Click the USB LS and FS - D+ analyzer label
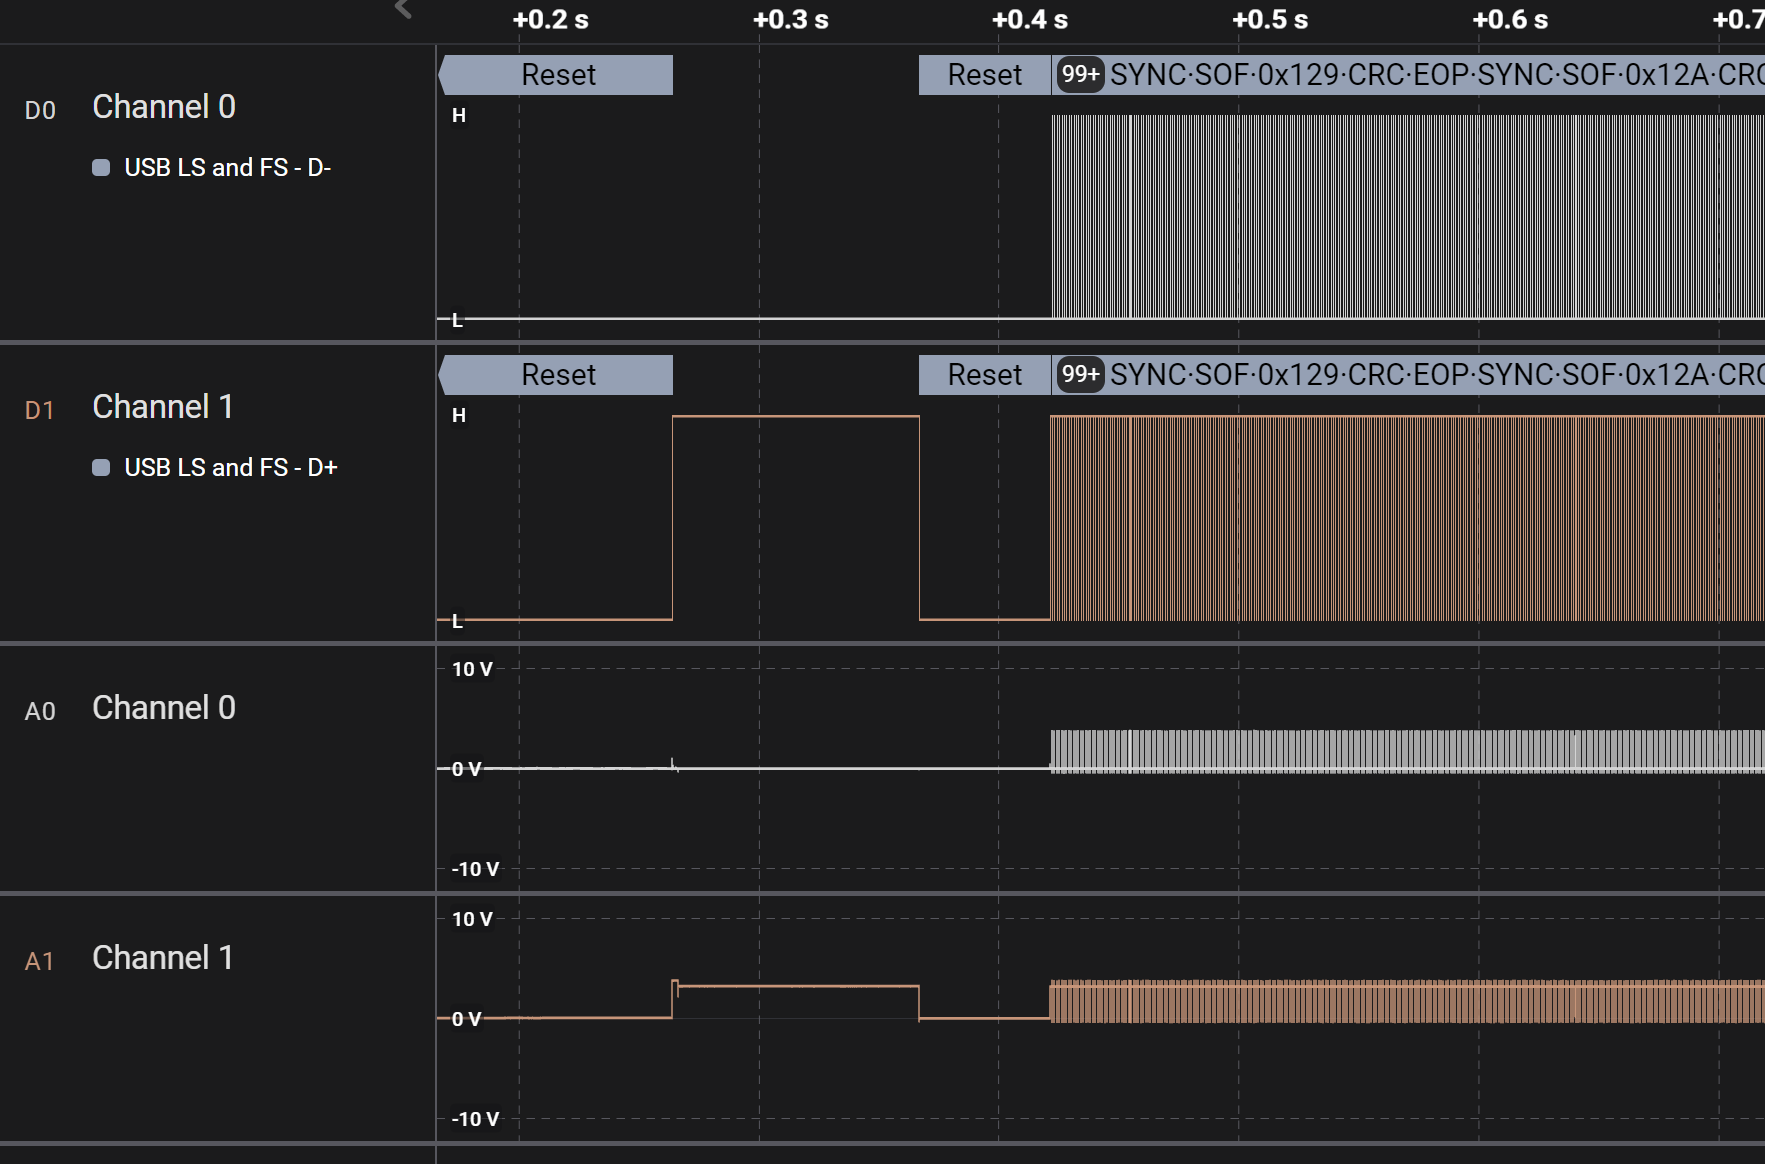1765x1165 pixels. coord(231,467)
